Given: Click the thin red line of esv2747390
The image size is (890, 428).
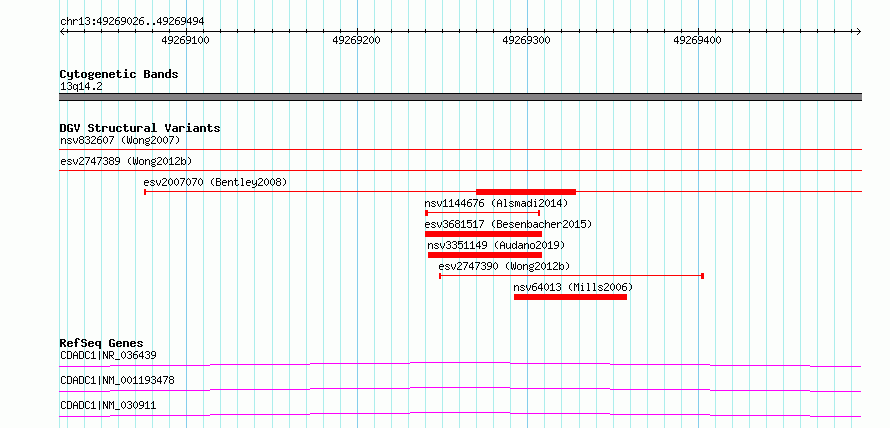Looking at the screenshot, I should tap(572, 276).
